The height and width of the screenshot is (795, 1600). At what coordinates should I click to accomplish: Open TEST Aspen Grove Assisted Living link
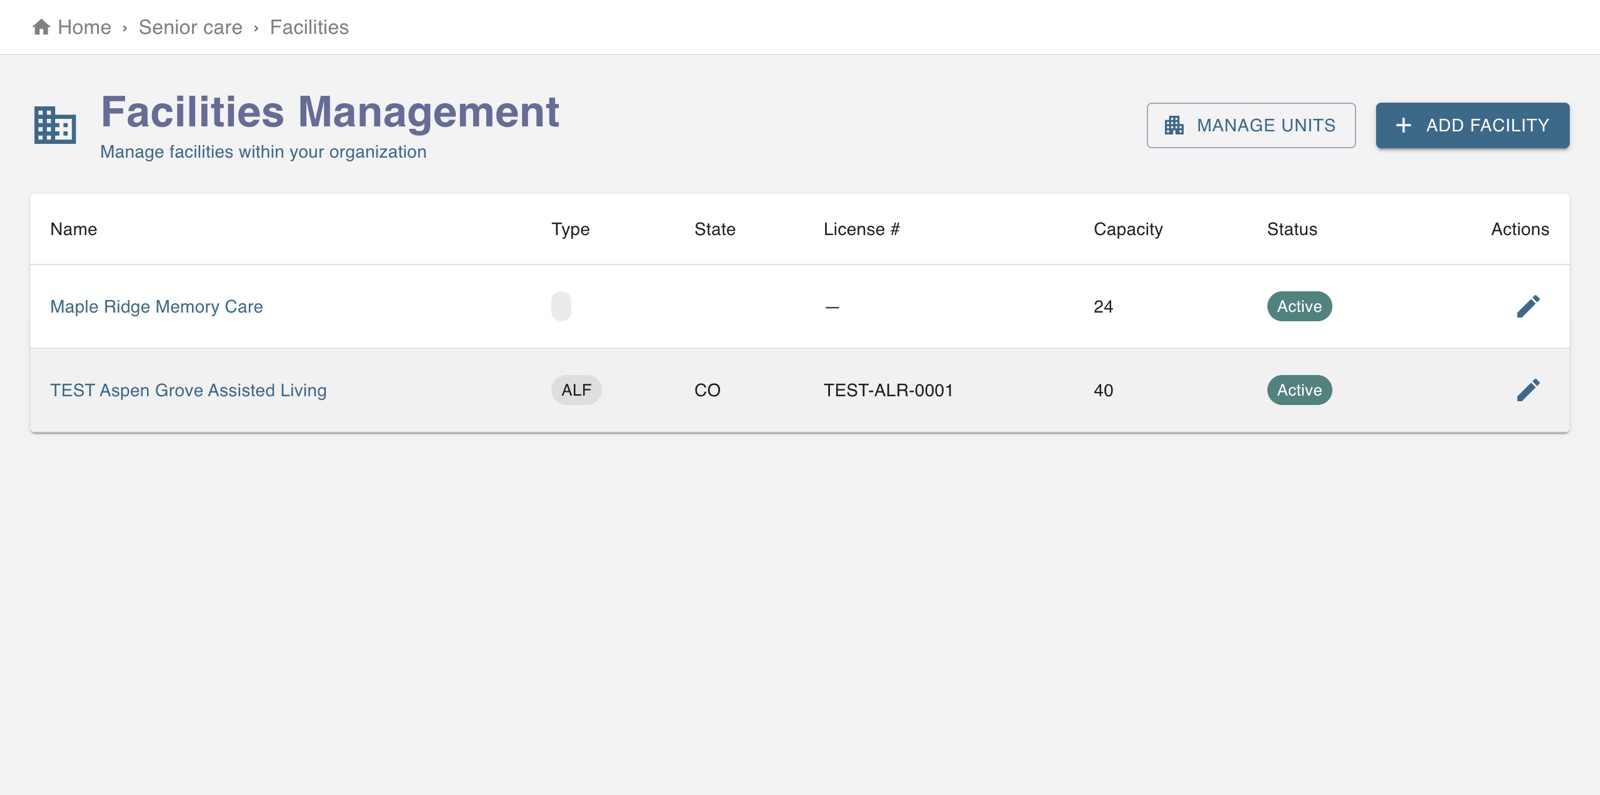click(x=188, y=390)
